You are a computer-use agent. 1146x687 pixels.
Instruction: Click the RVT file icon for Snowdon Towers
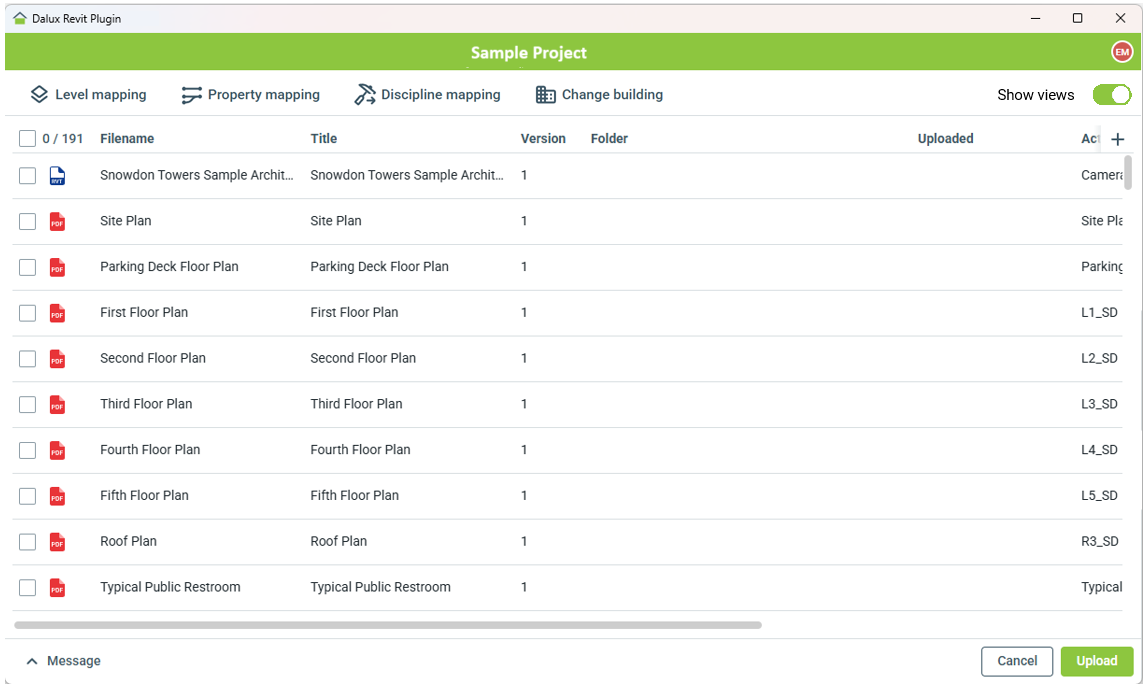(57, 175)
